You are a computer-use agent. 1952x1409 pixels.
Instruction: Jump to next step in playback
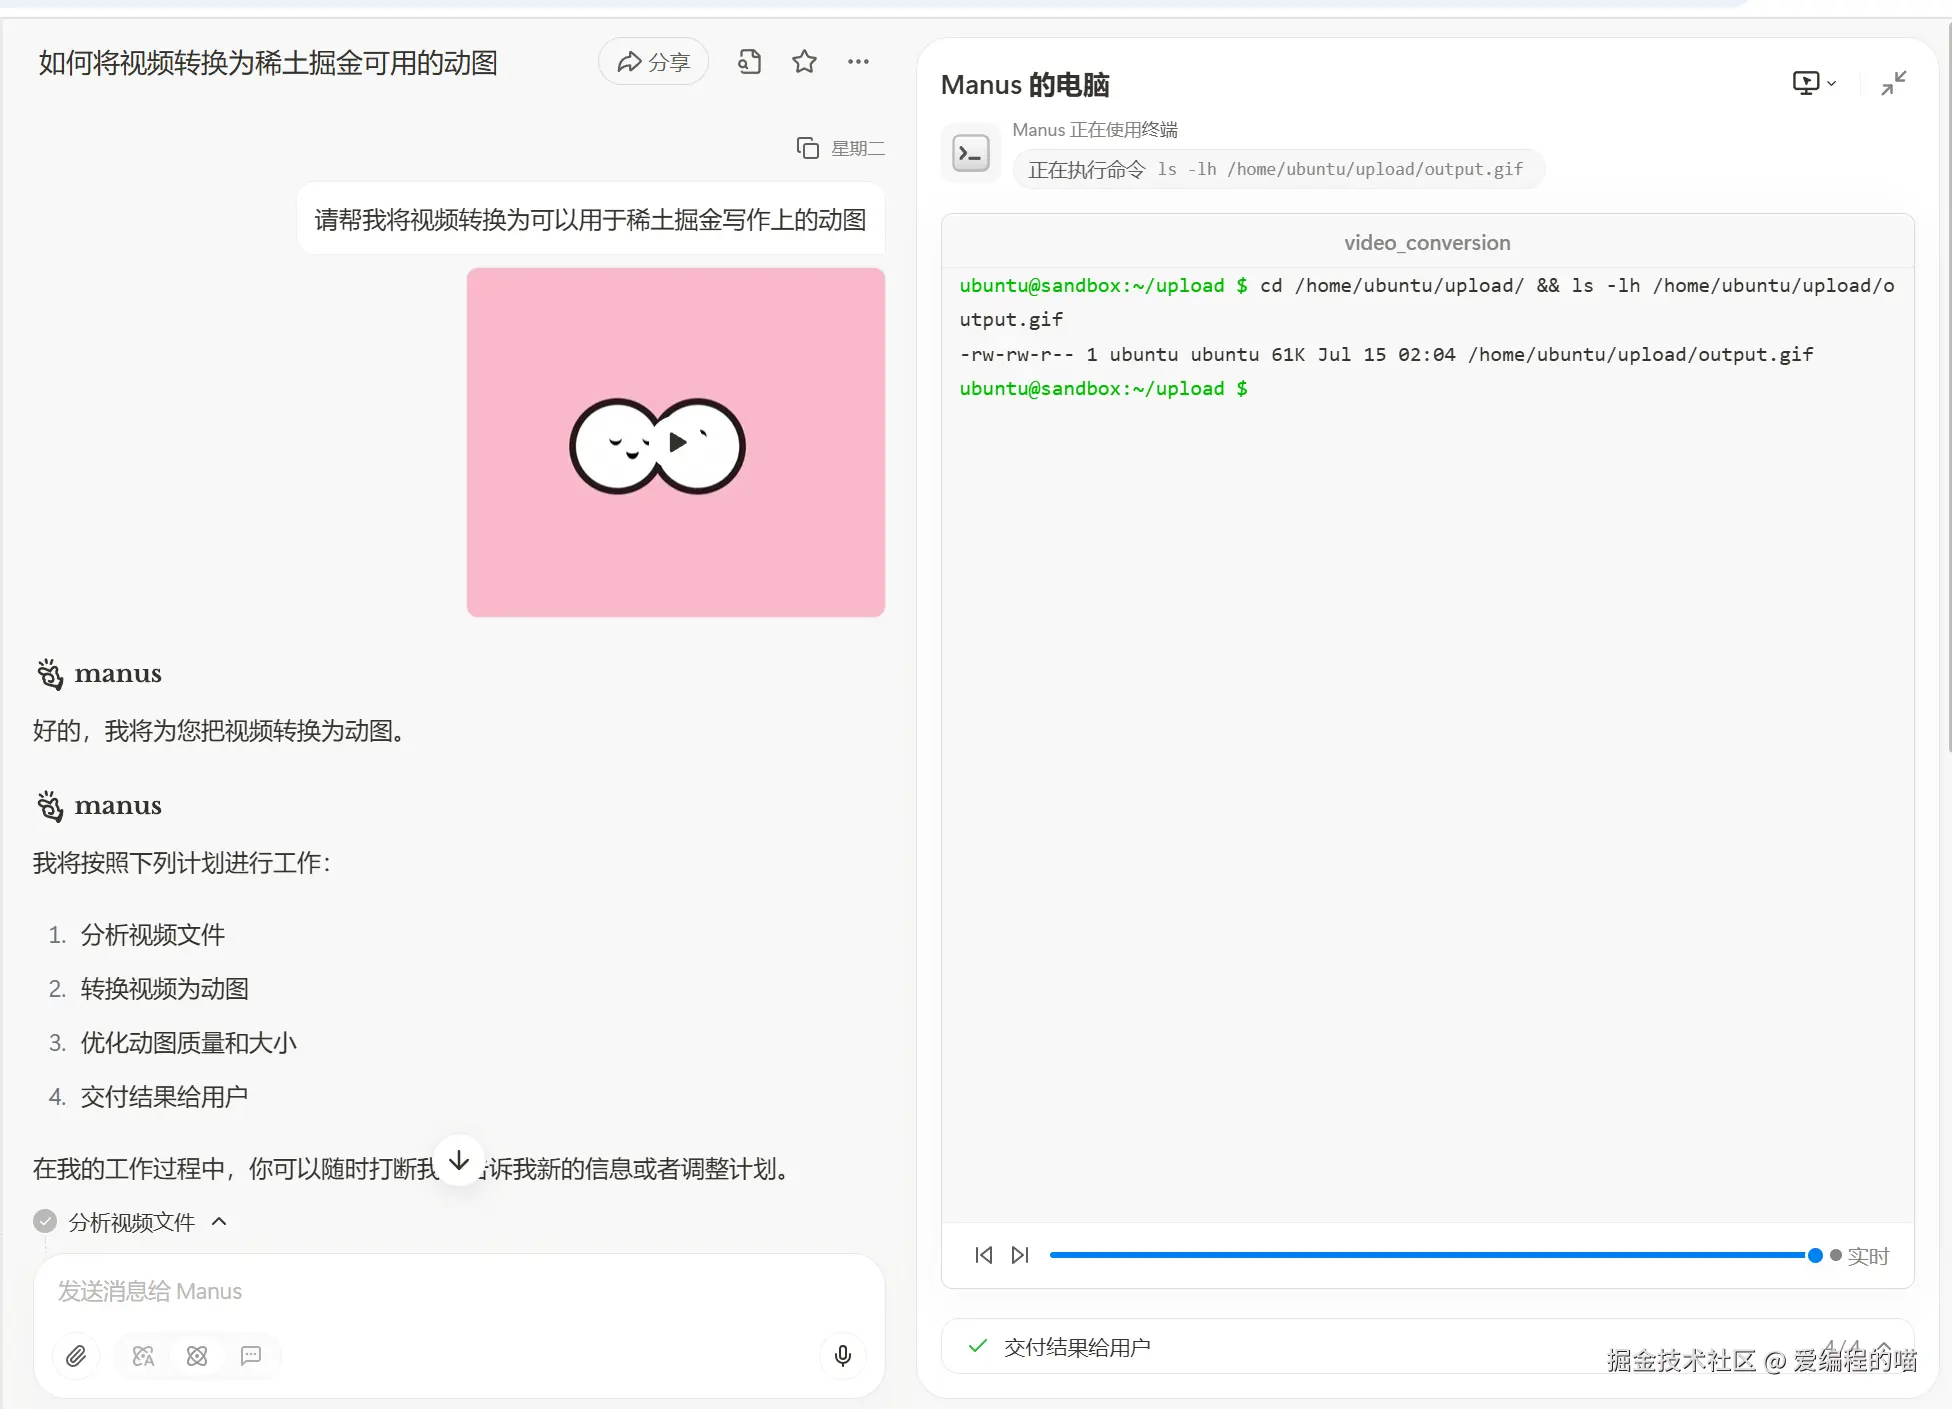click(1020, 1255)
